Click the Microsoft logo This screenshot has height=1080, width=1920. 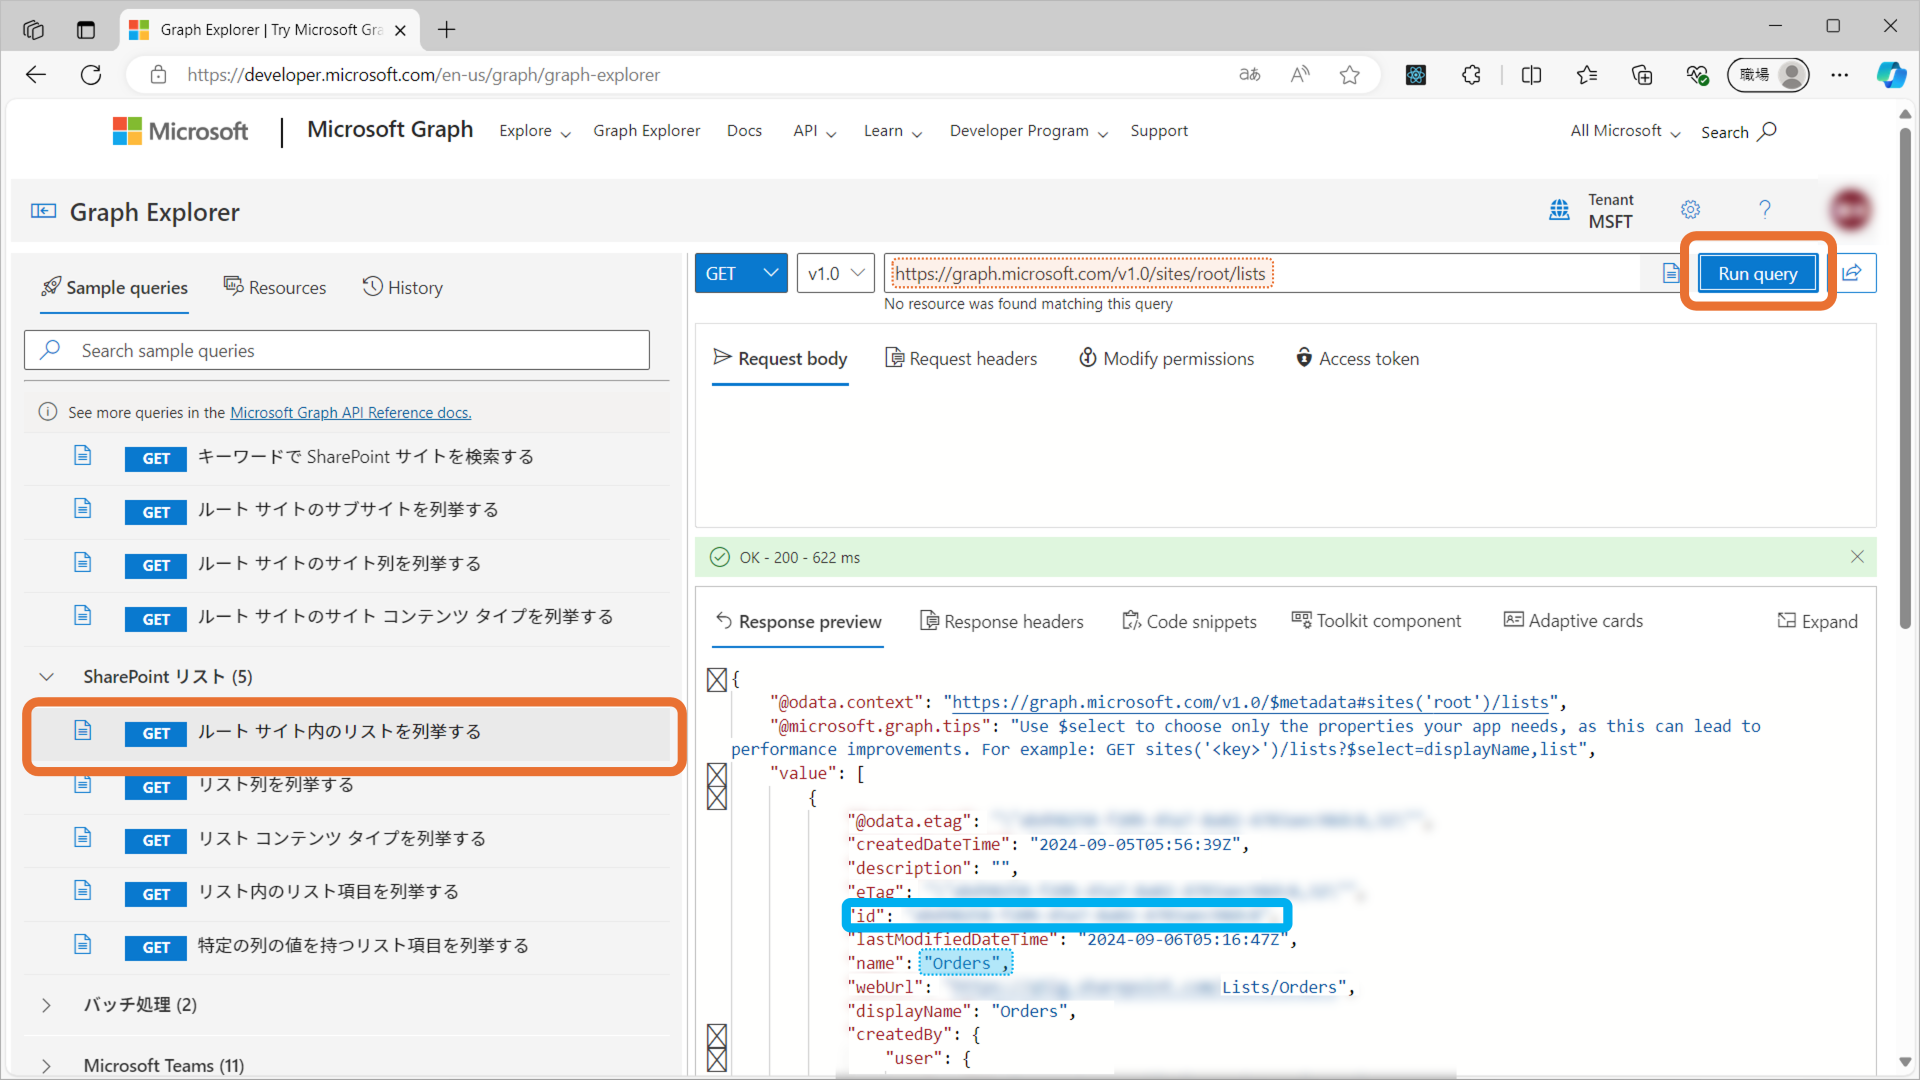[180, 131]
